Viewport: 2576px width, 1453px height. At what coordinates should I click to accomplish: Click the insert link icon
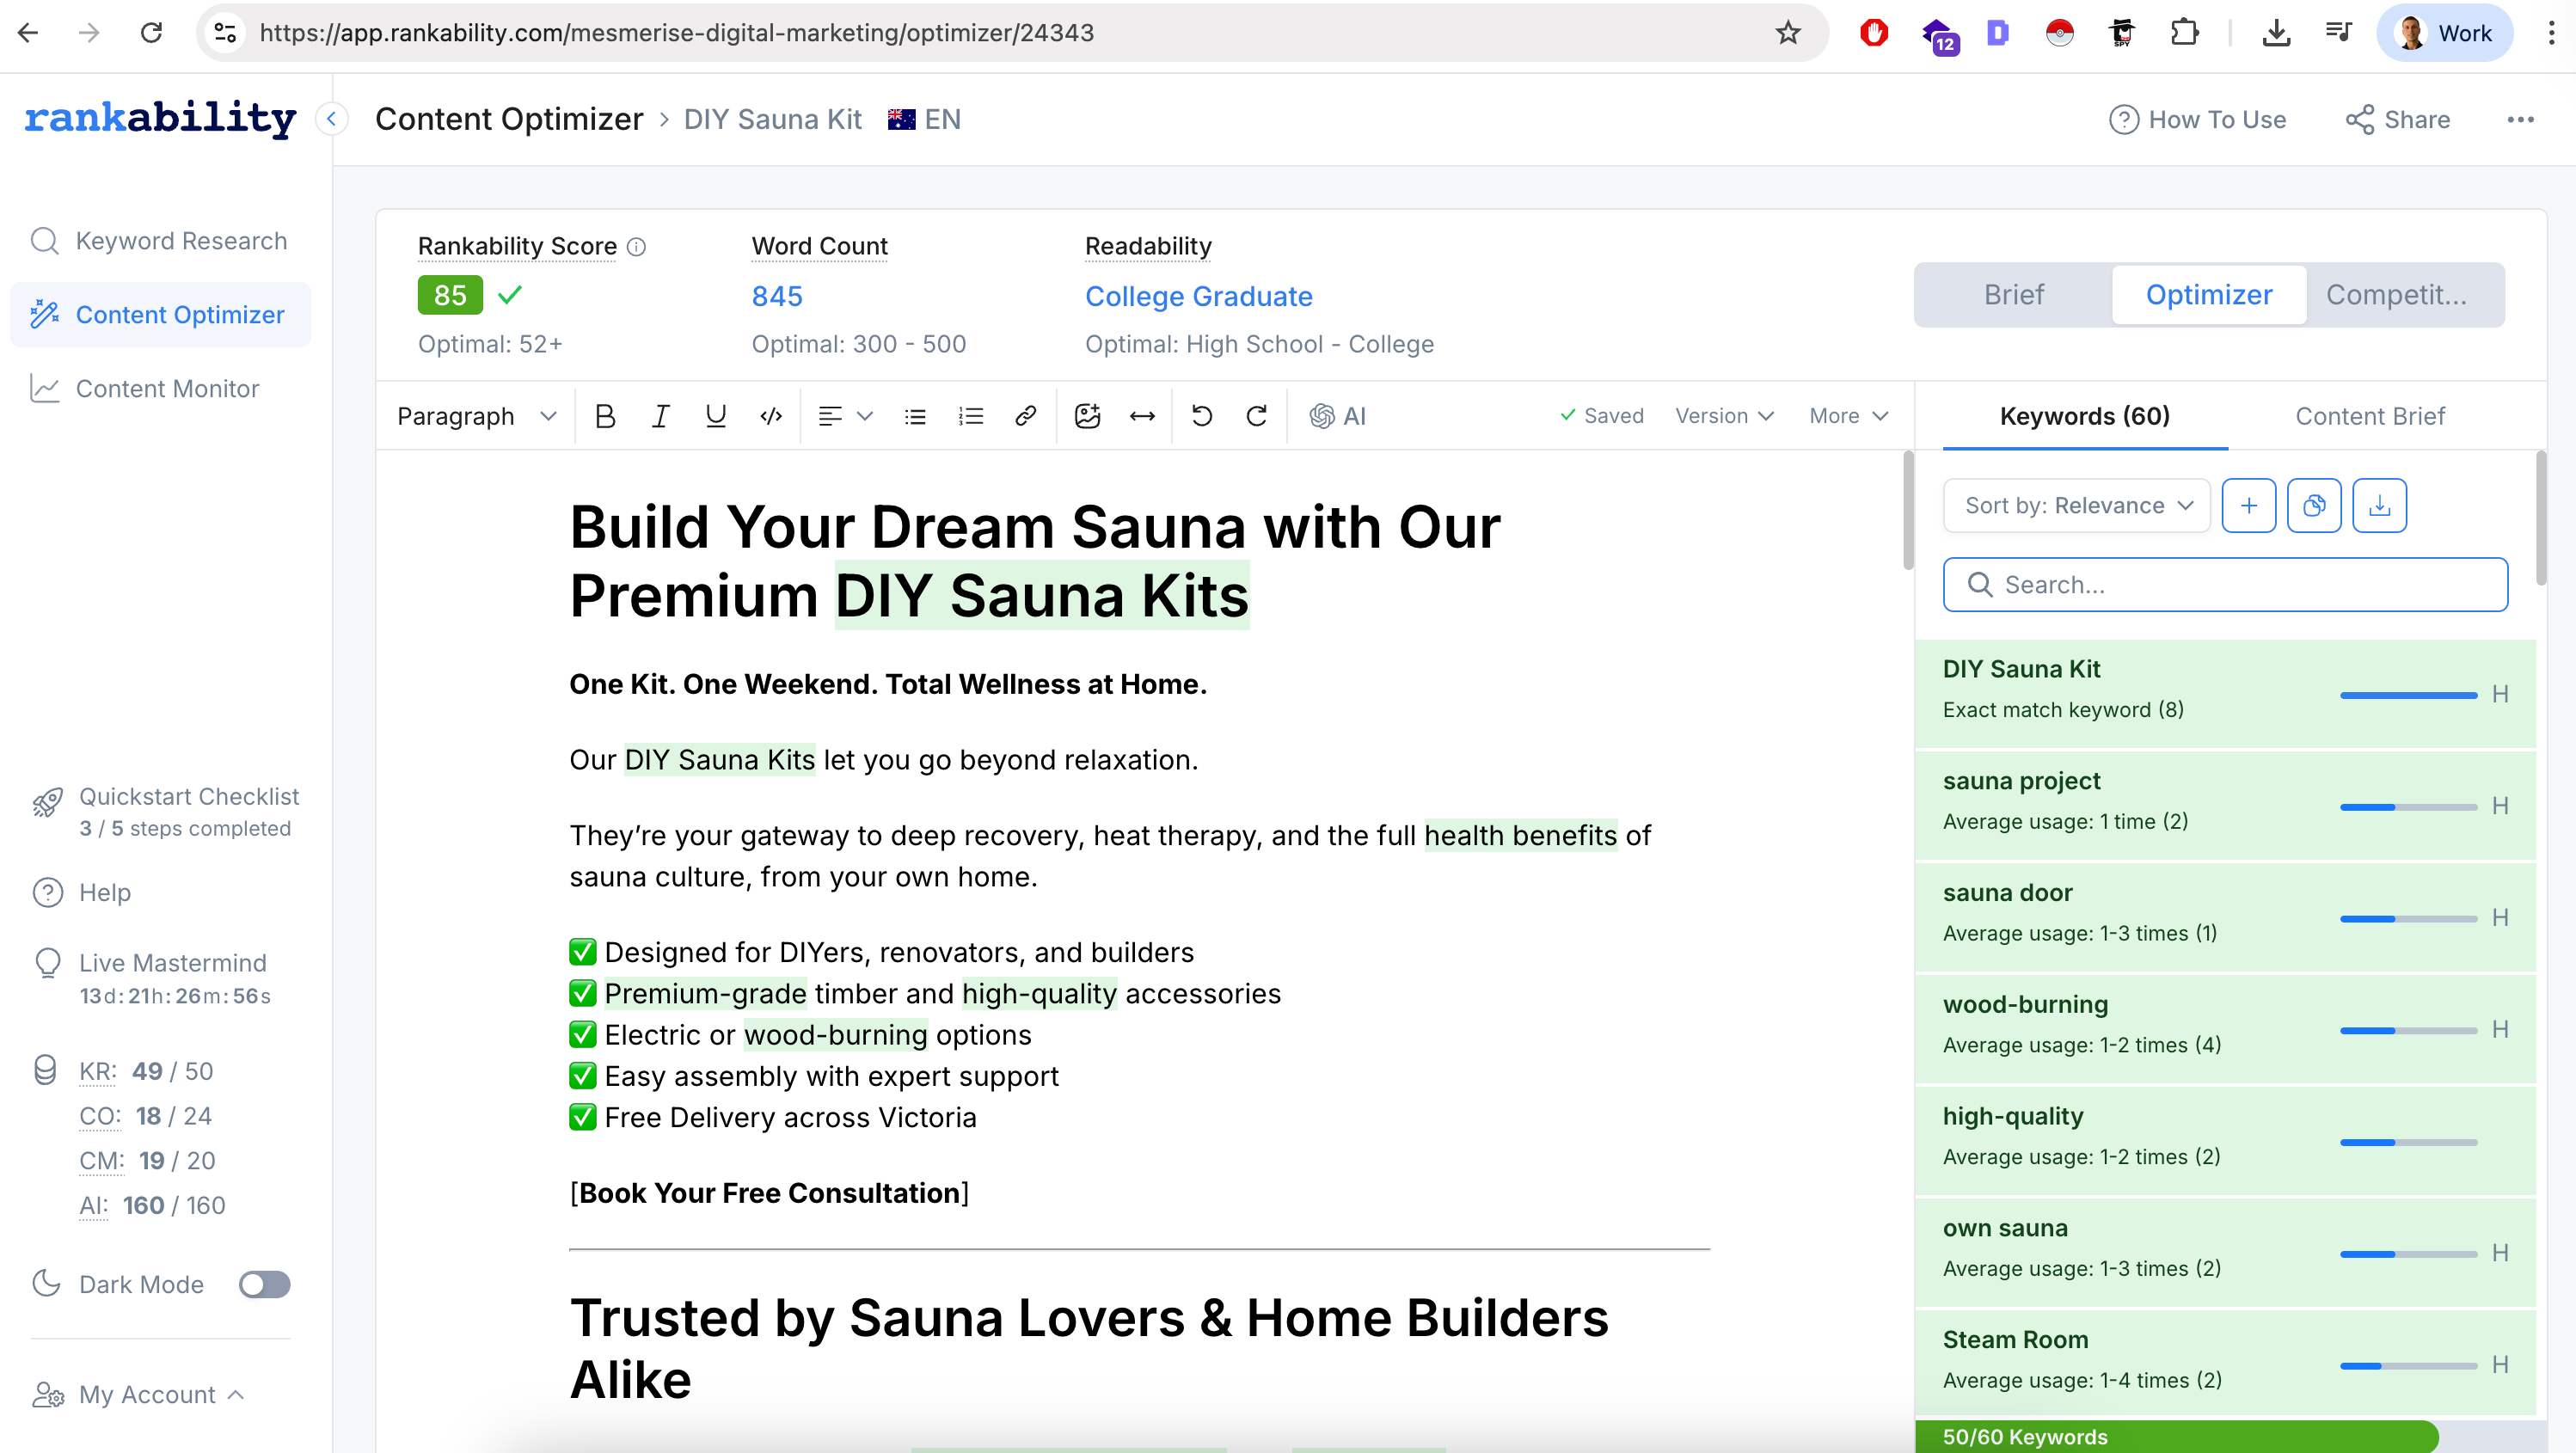1025,416
